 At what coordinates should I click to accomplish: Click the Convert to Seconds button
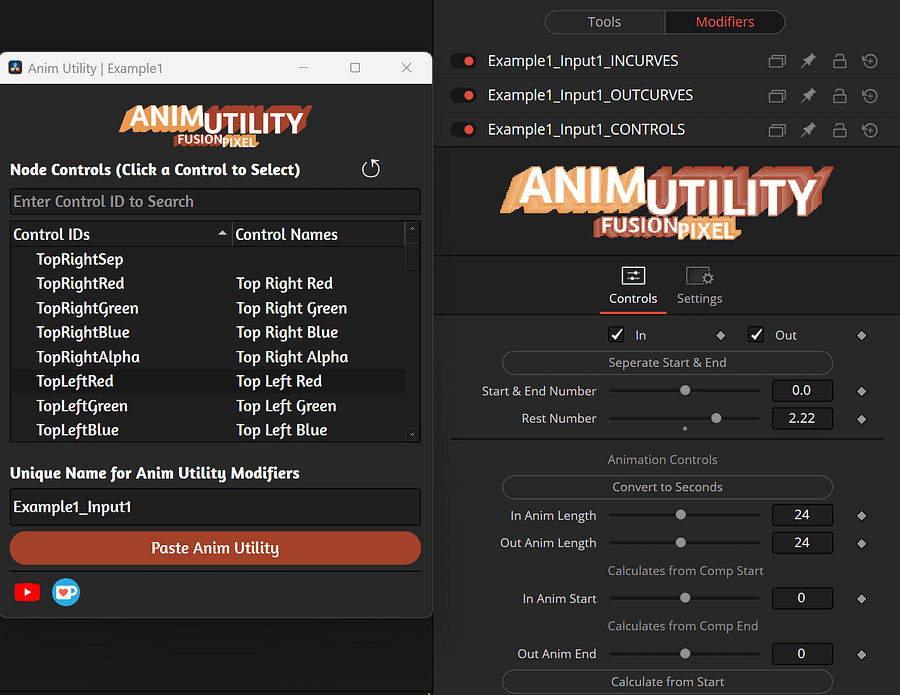click(x=668, y=487)
